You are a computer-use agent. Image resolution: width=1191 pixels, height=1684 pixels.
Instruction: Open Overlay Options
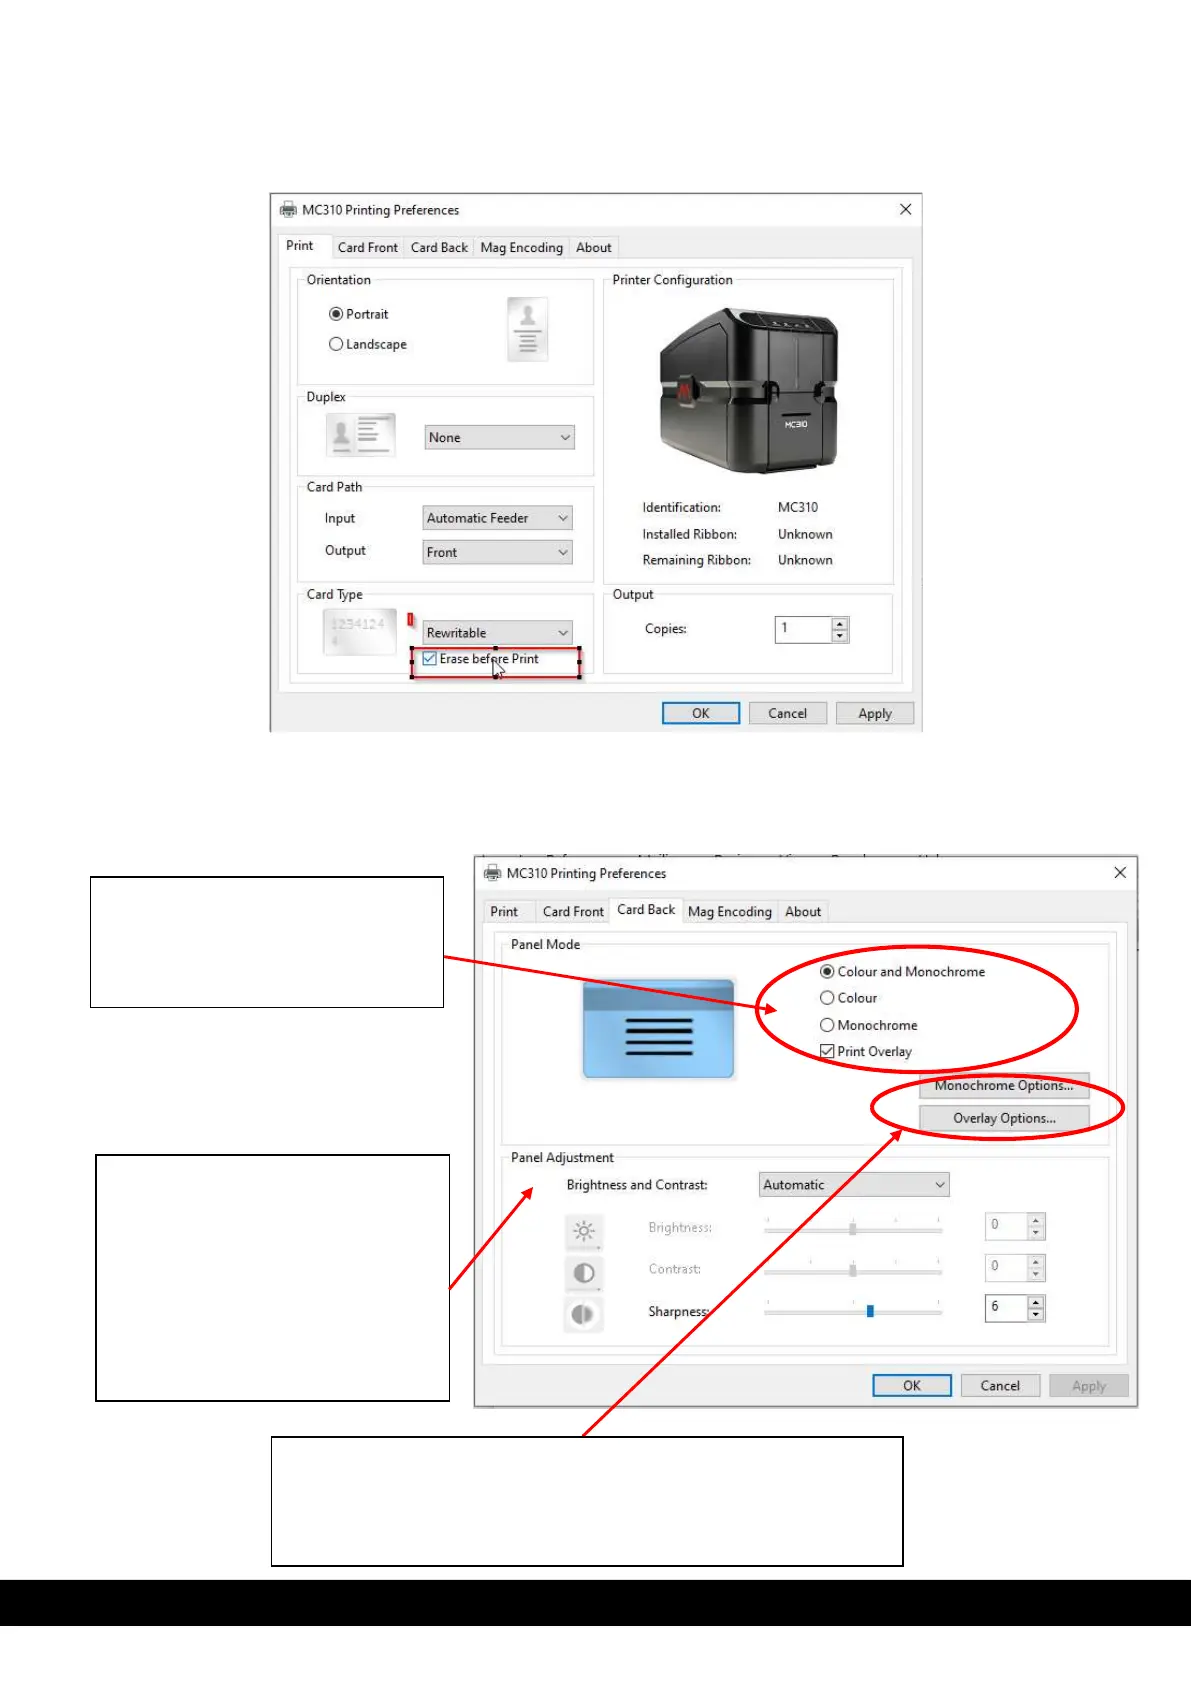coord(1004,1118)
